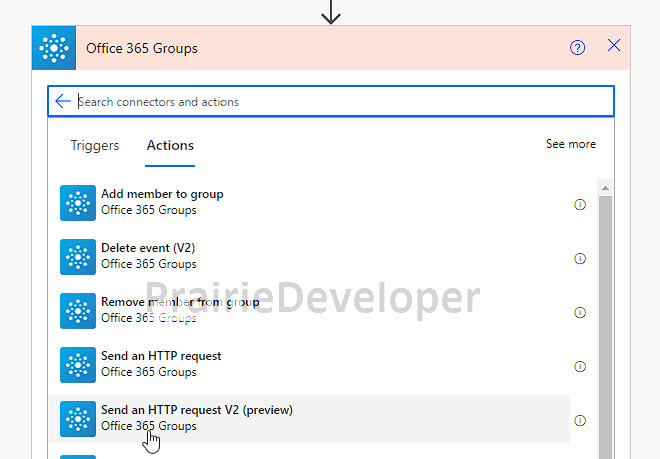Click the Send an HTTP request V2 icon
This screenshot has height=459, width=660.
click(78, 419)
